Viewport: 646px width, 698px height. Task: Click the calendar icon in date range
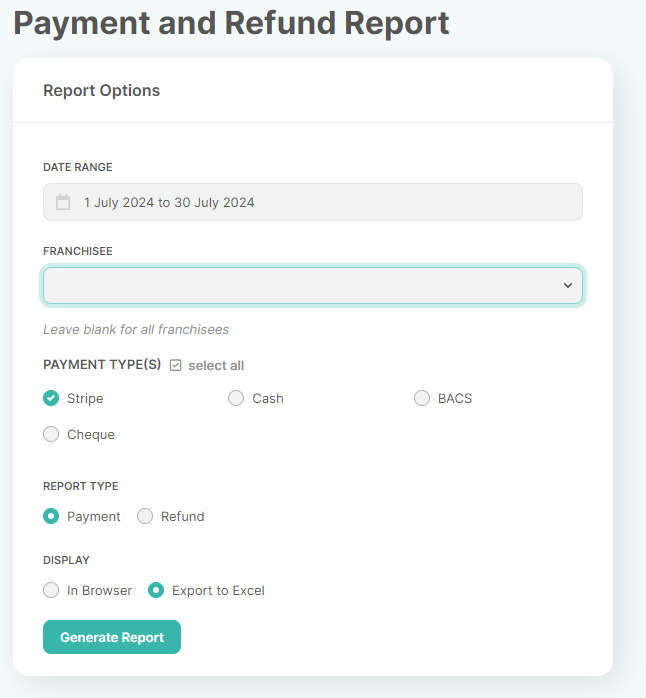pyautogui.click(x=63, y=202)
